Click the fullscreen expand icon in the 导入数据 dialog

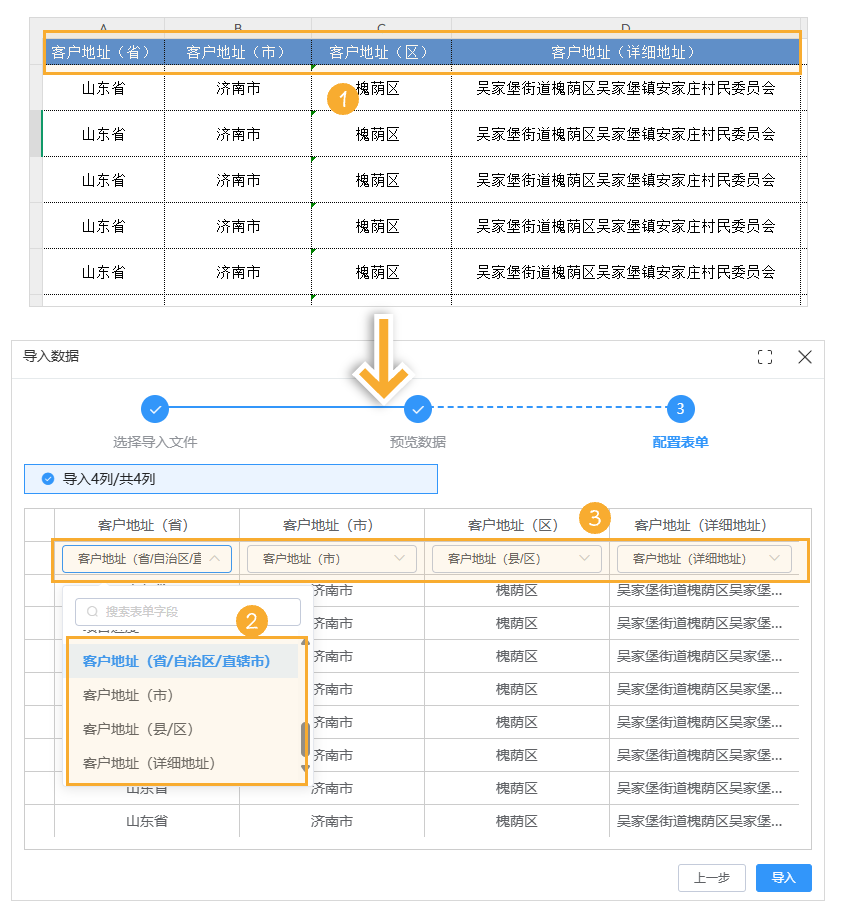763,356
